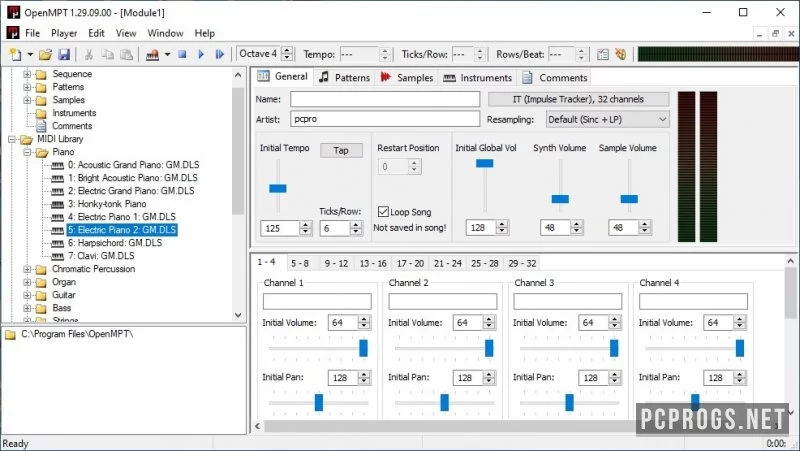Image resolution: width=800 pixels, height=451 pixels.
Task: Expand the Bass folder
Action: click(x=27, y=308)
